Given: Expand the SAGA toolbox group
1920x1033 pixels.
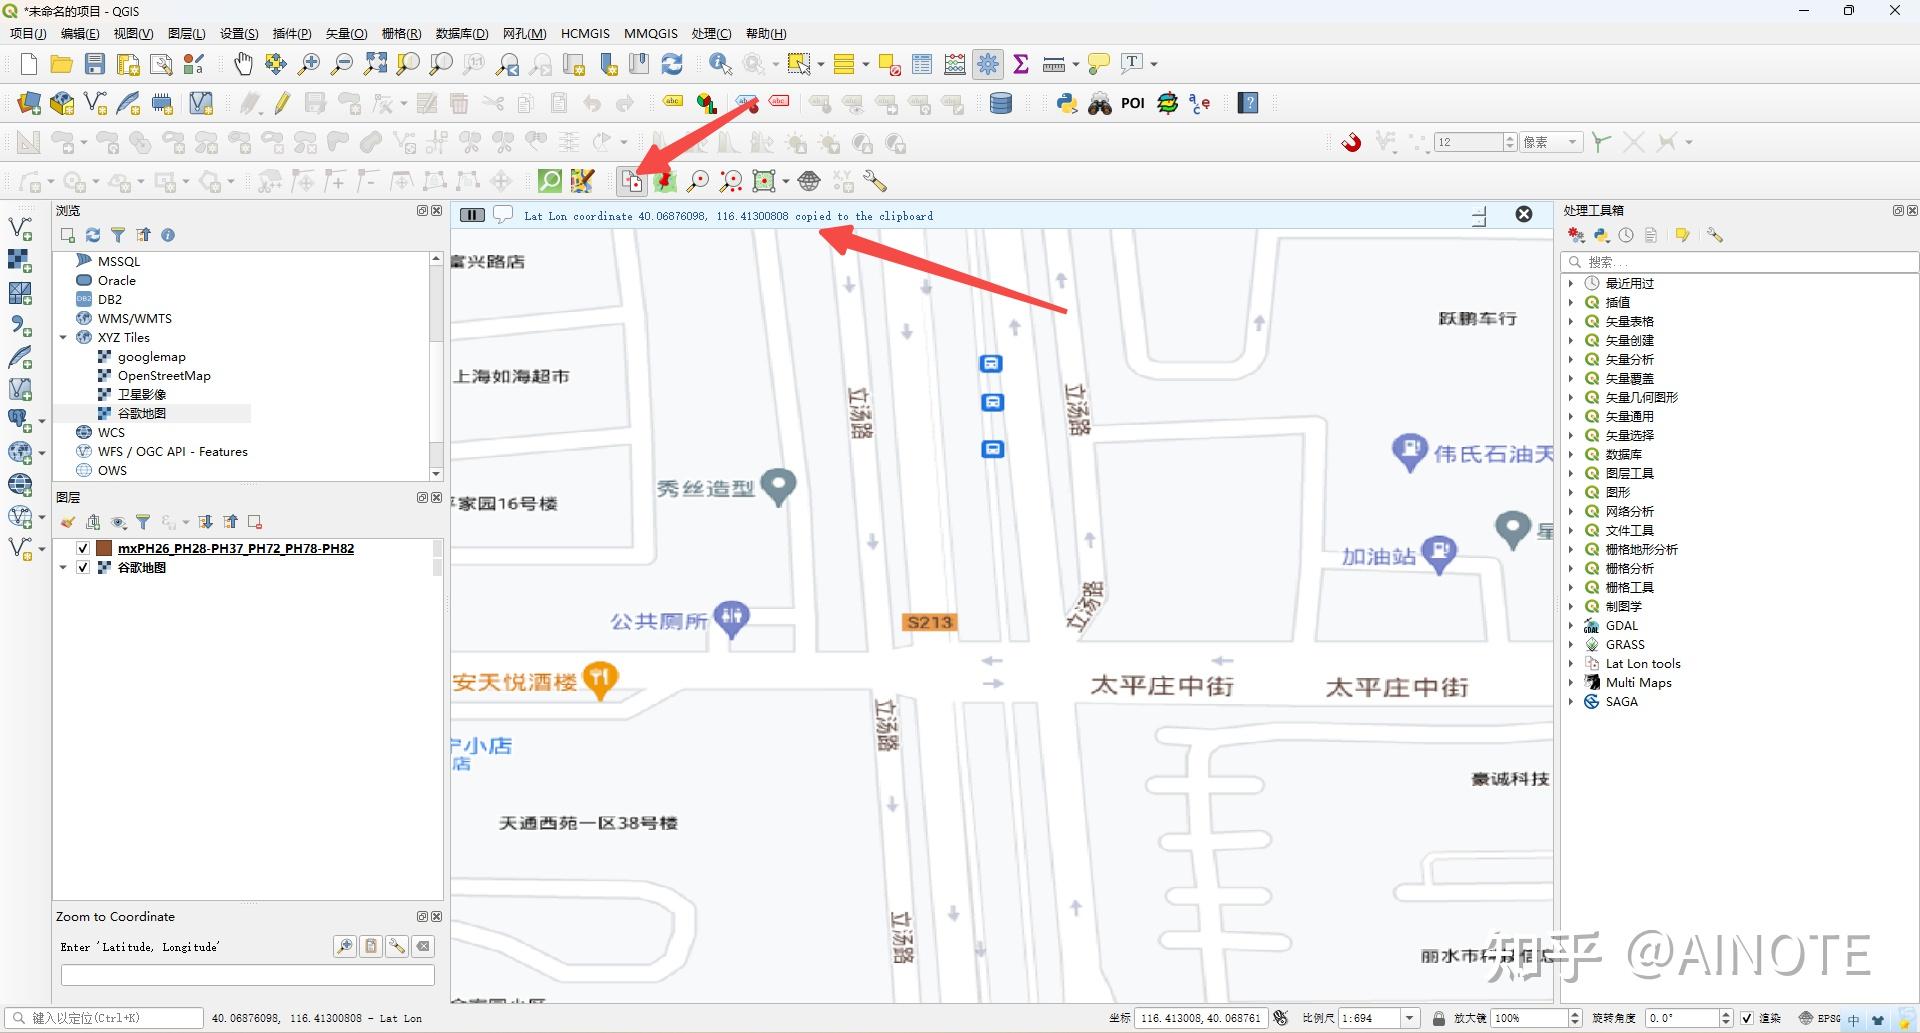Looking at the screenshot, I should tap(1571, 701).
